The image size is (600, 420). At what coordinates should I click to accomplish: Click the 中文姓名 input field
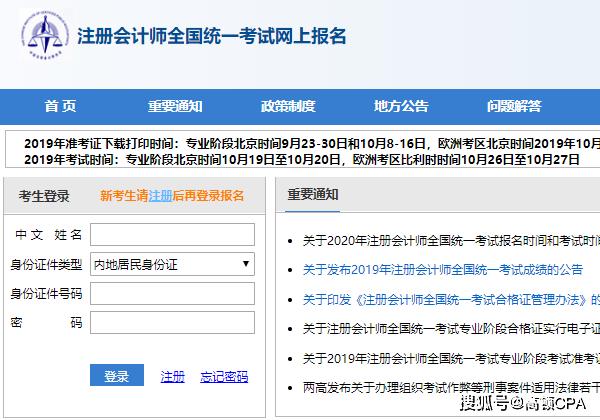pyautogui.click(x=172, y=234)
